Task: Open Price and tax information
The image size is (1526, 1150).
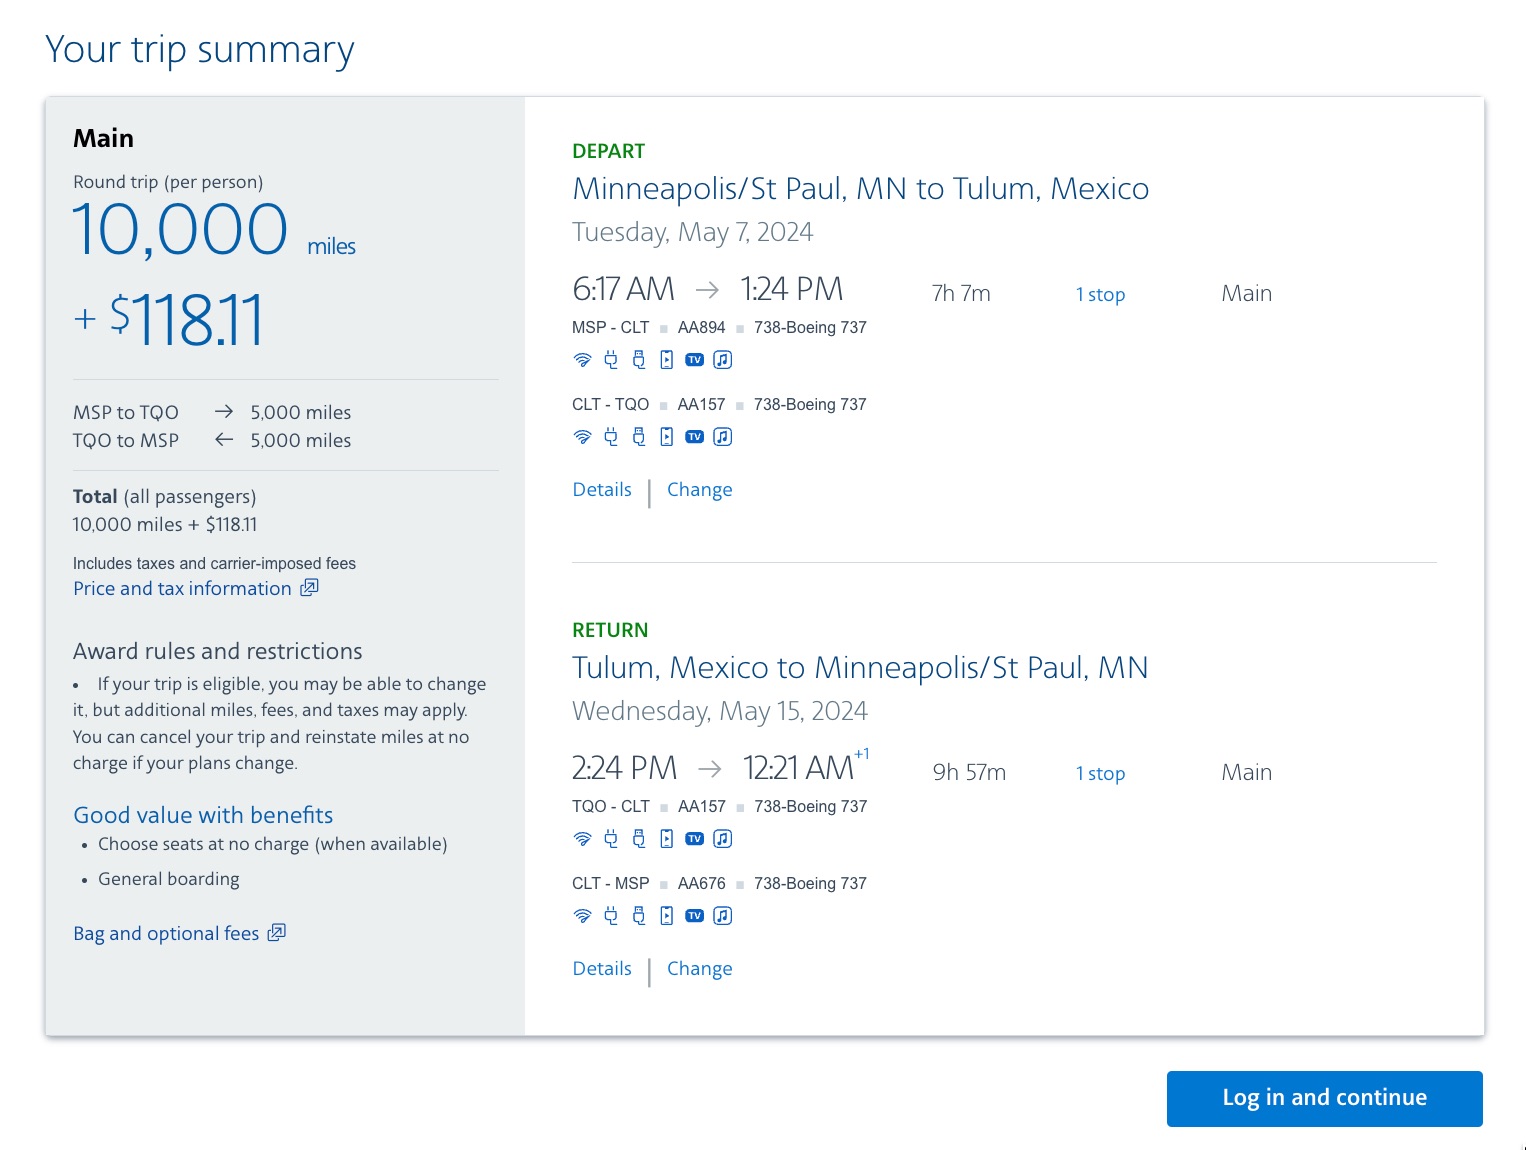Action: [x=184, y=588]
